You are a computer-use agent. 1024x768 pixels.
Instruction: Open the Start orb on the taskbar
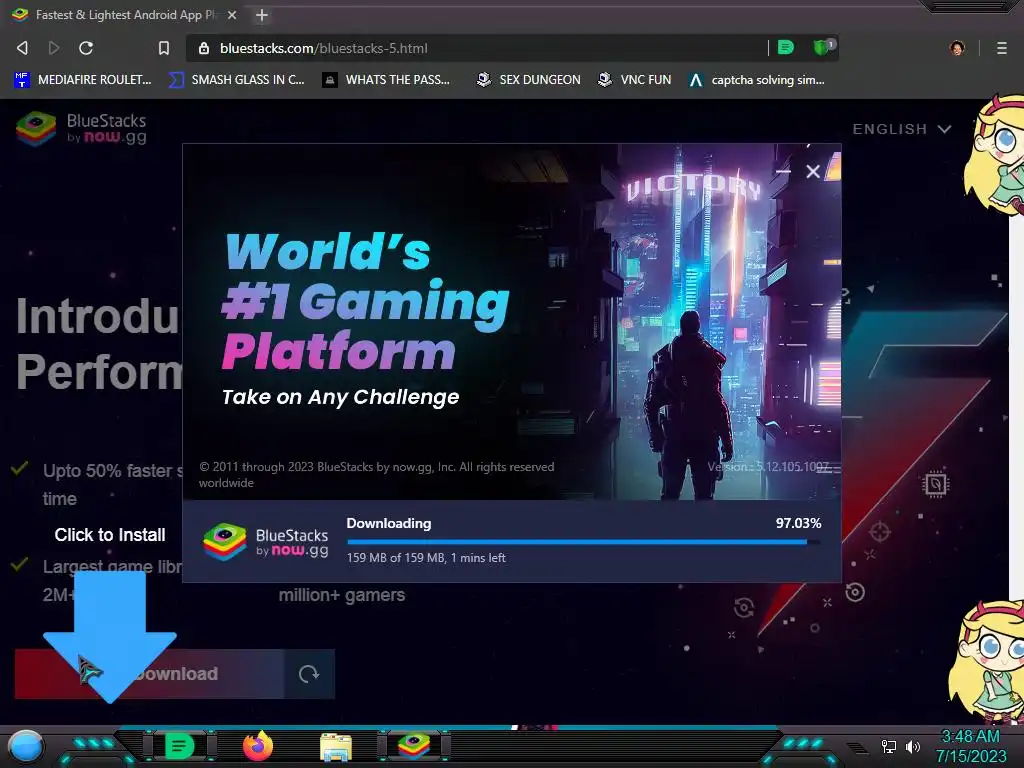tap(25, 746)
